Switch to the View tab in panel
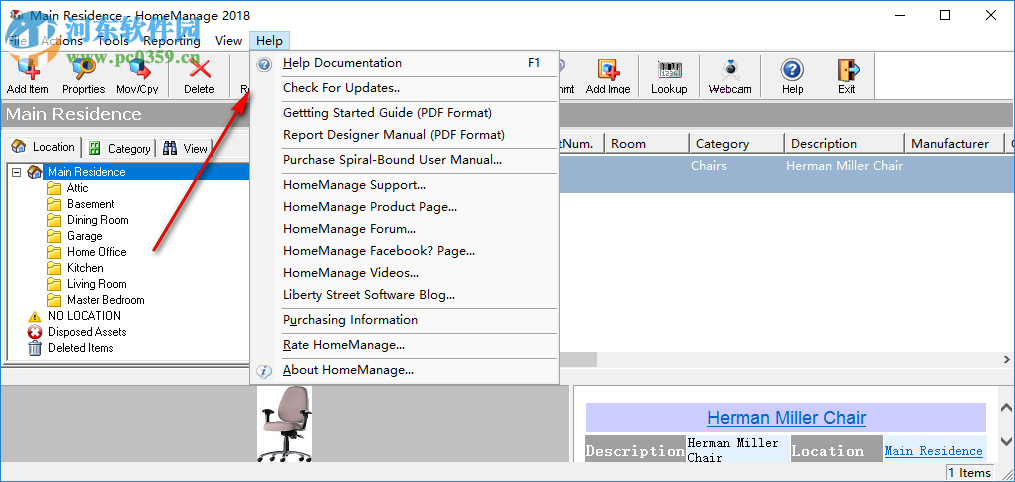 point(186,149)
